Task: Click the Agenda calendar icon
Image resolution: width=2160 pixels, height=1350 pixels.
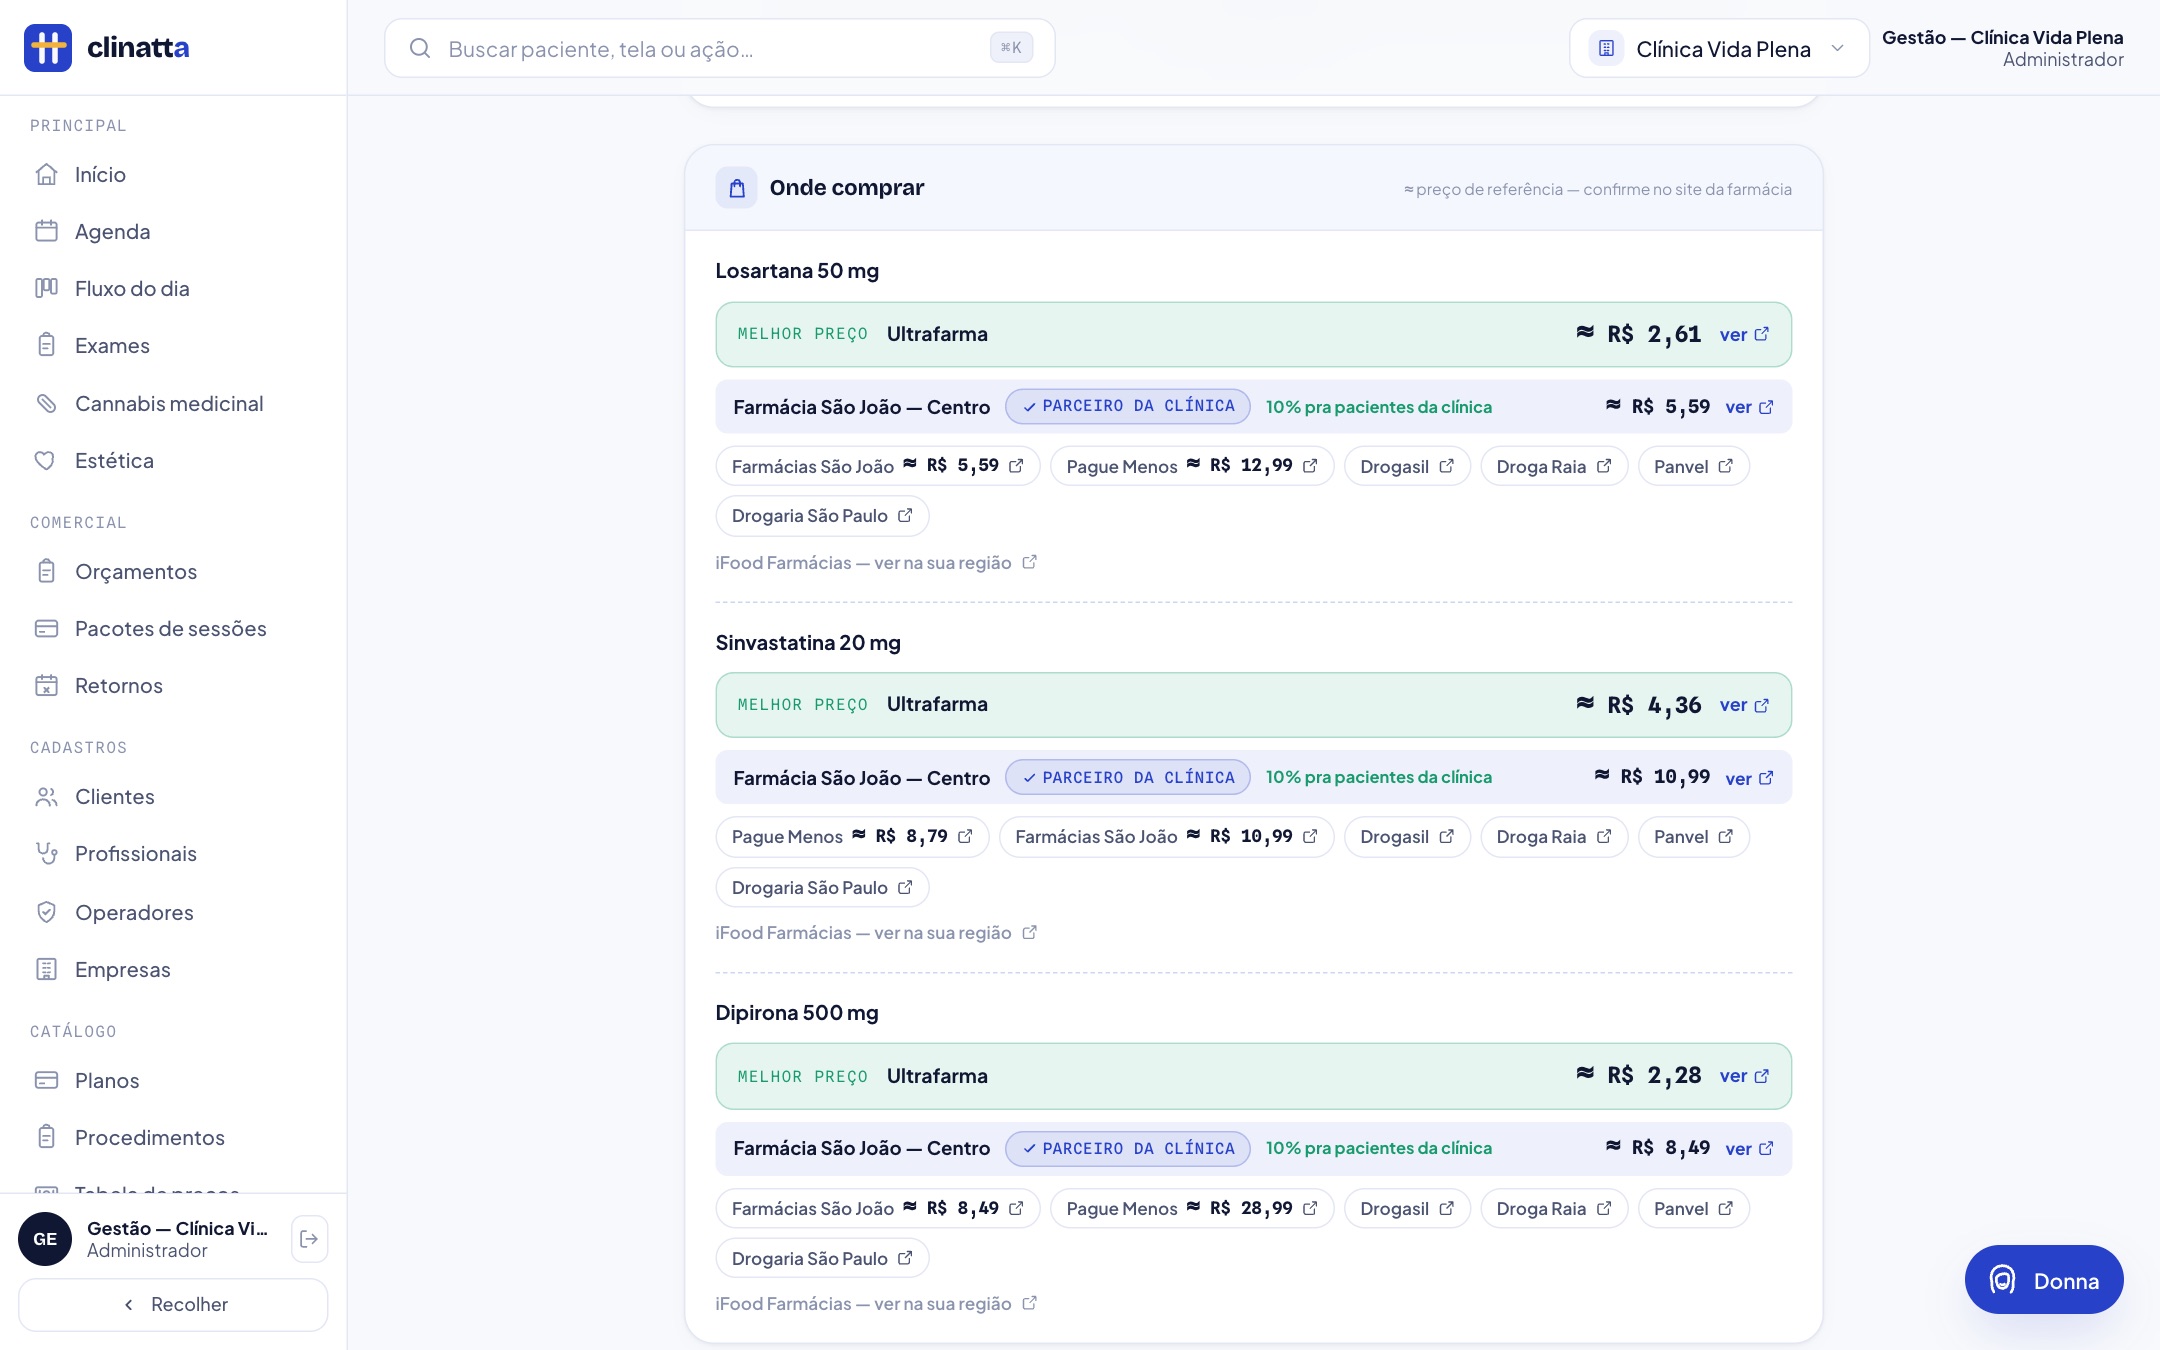Action: [x=46, y=232]
